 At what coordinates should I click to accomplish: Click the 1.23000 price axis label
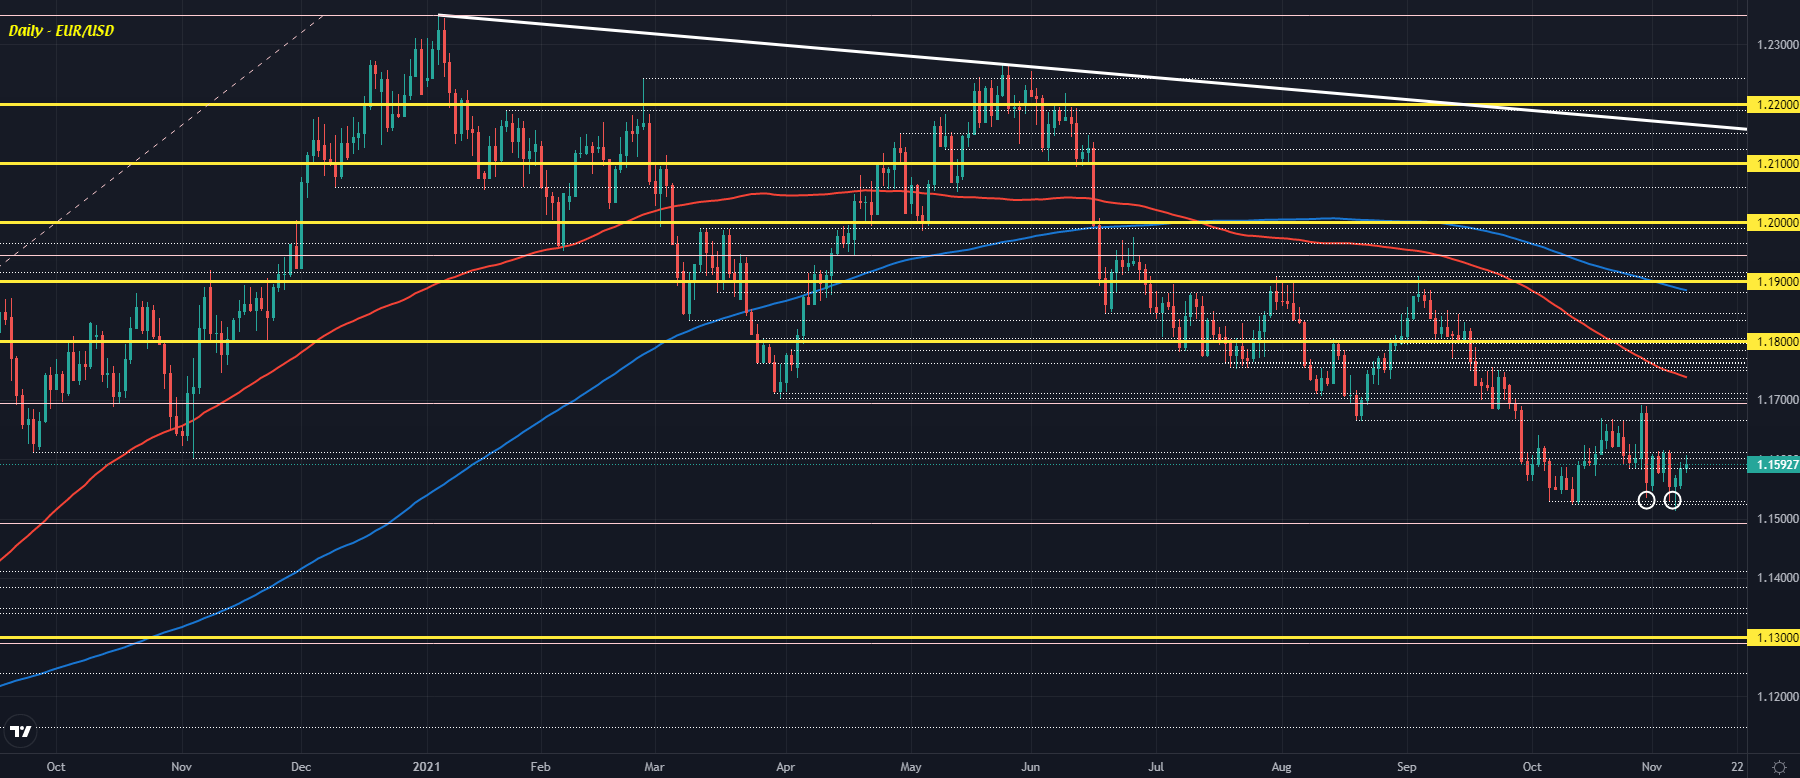point(1777,45)
